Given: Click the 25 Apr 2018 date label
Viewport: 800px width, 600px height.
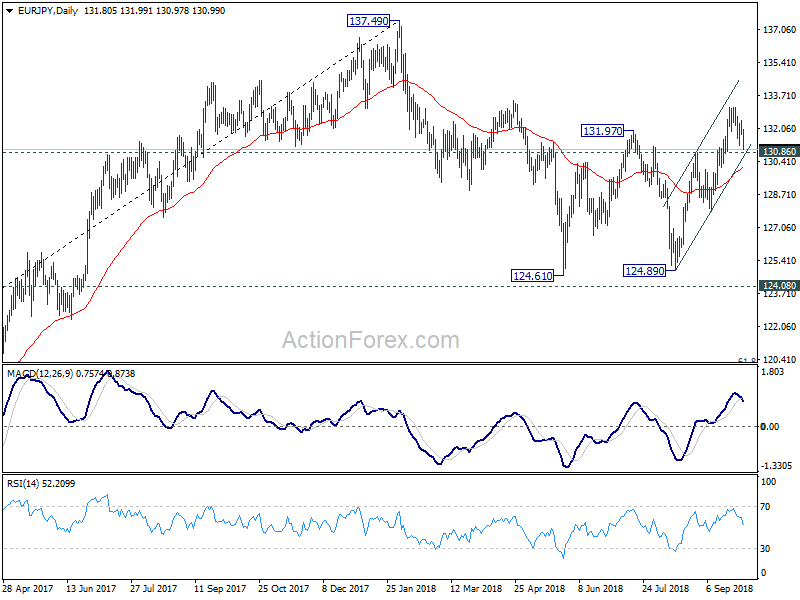Looking at the screenshot, I should click(x=539, y=588).
